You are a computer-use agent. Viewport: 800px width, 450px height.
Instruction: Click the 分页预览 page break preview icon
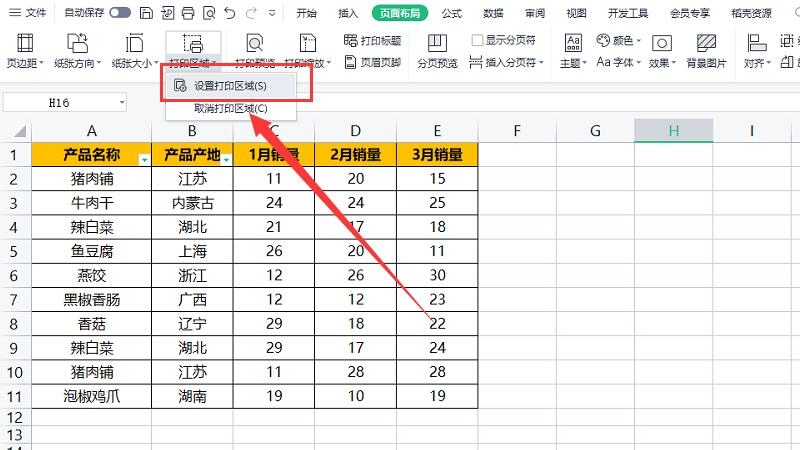coord(436,43)
